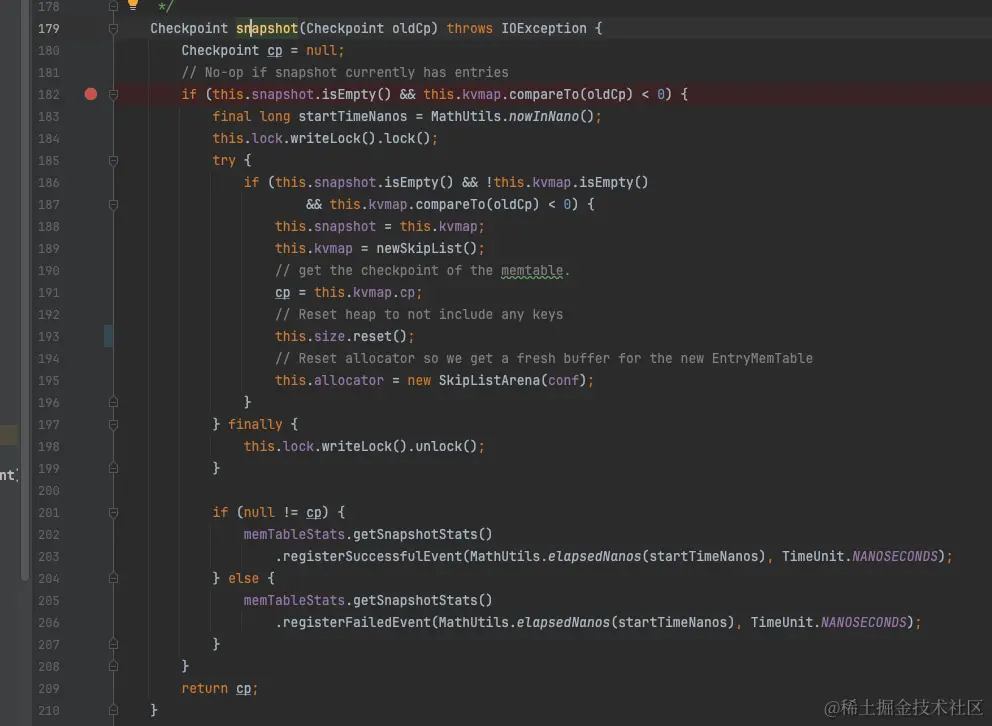The width and height of the screenshot is (992, 726).
Task: Click nowInNano method call
Action: 543,116
